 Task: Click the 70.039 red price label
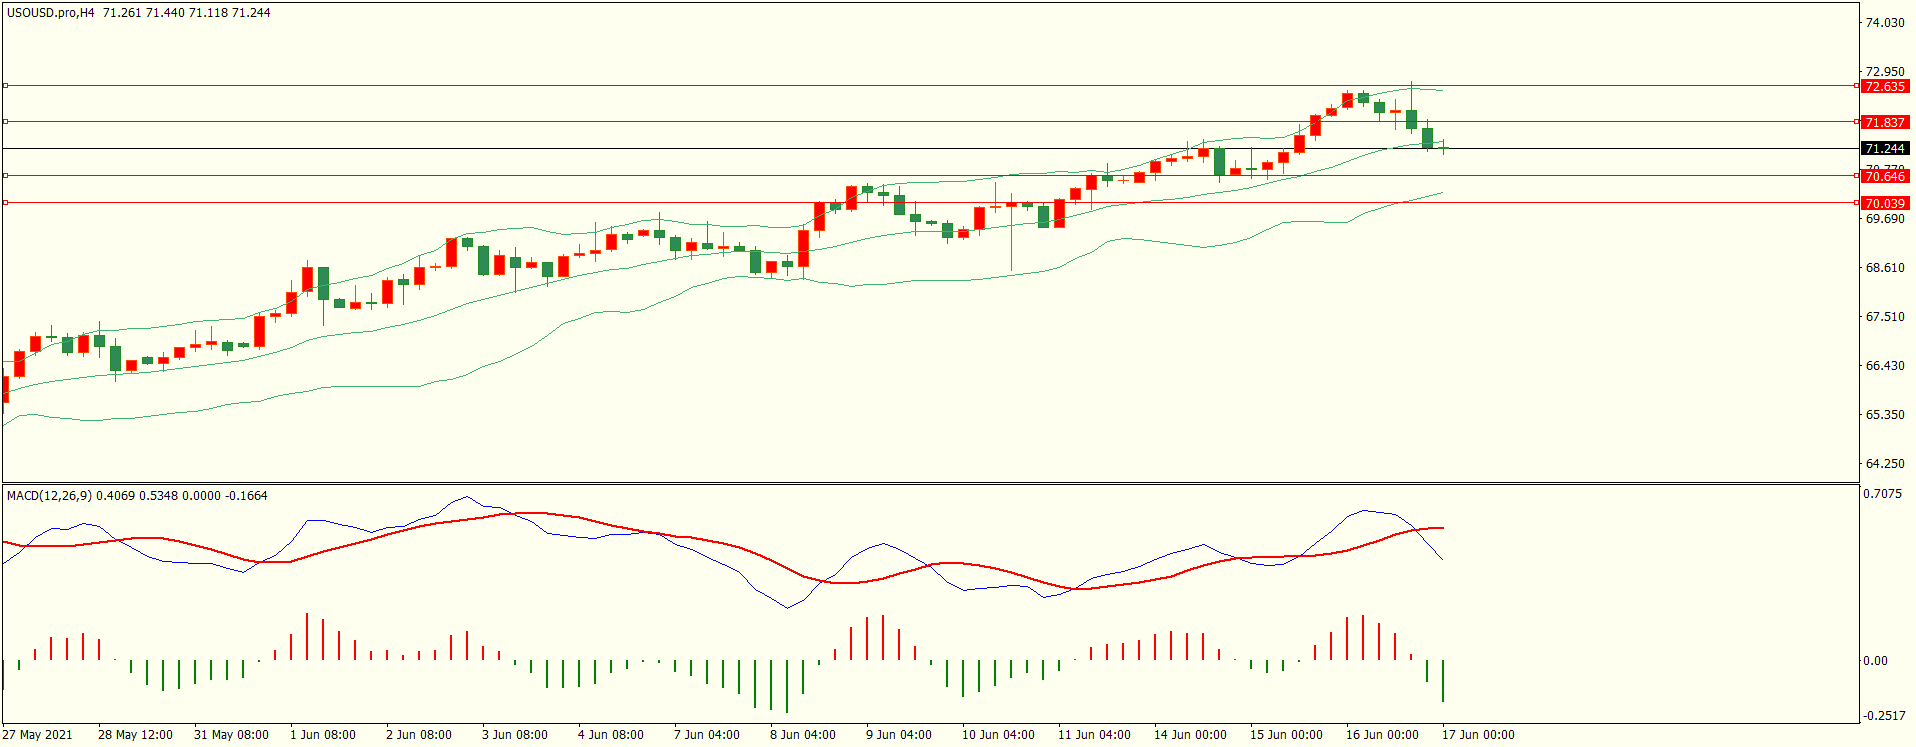(x=1884, y=204)
